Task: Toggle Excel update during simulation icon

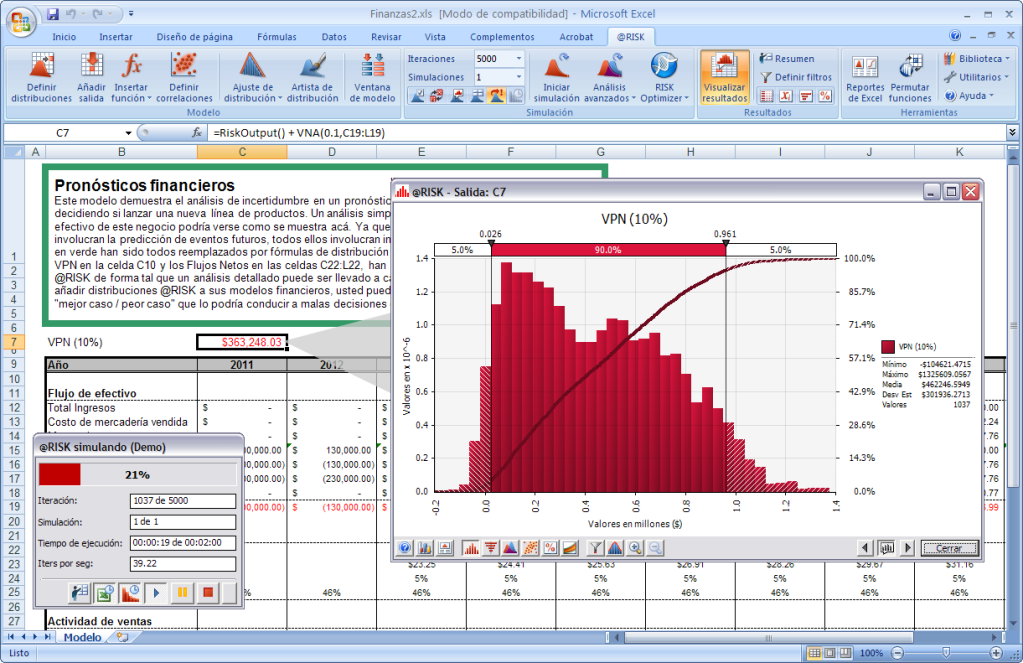Action: pyautogui.click(x=104, y=593)
